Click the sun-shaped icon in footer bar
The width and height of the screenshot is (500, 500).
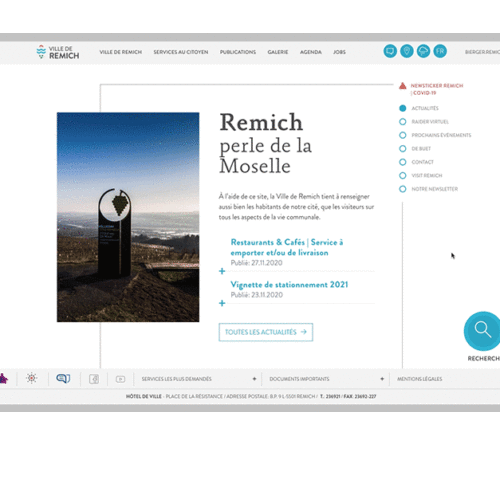click(32, 378)
